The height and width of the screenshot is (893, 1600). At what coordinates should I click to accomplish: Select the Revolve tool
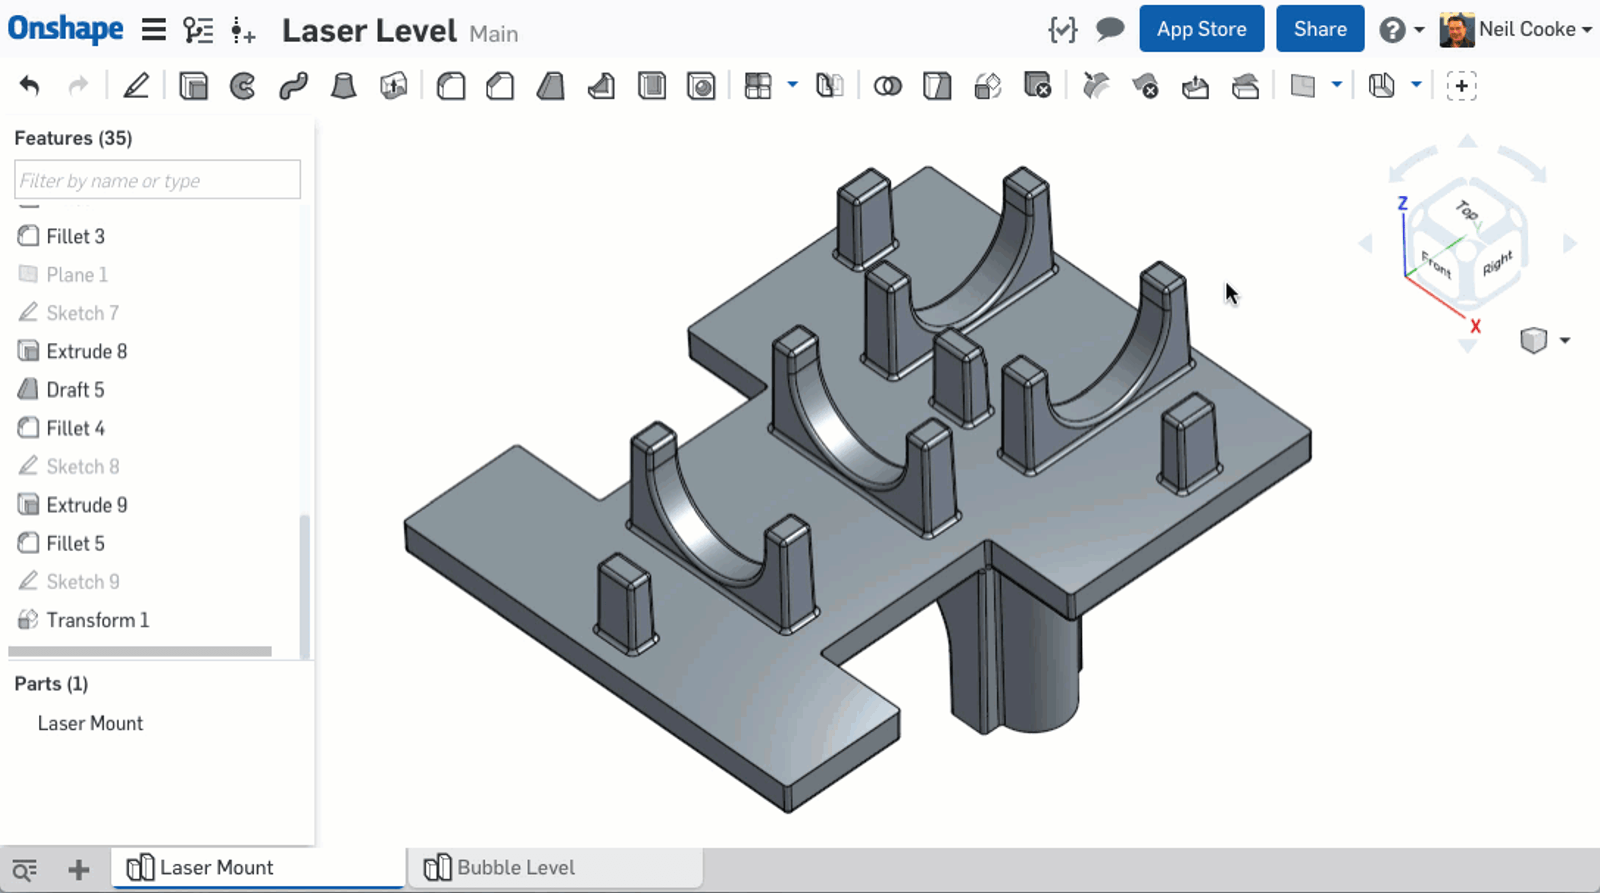click(x=243, y=86)
